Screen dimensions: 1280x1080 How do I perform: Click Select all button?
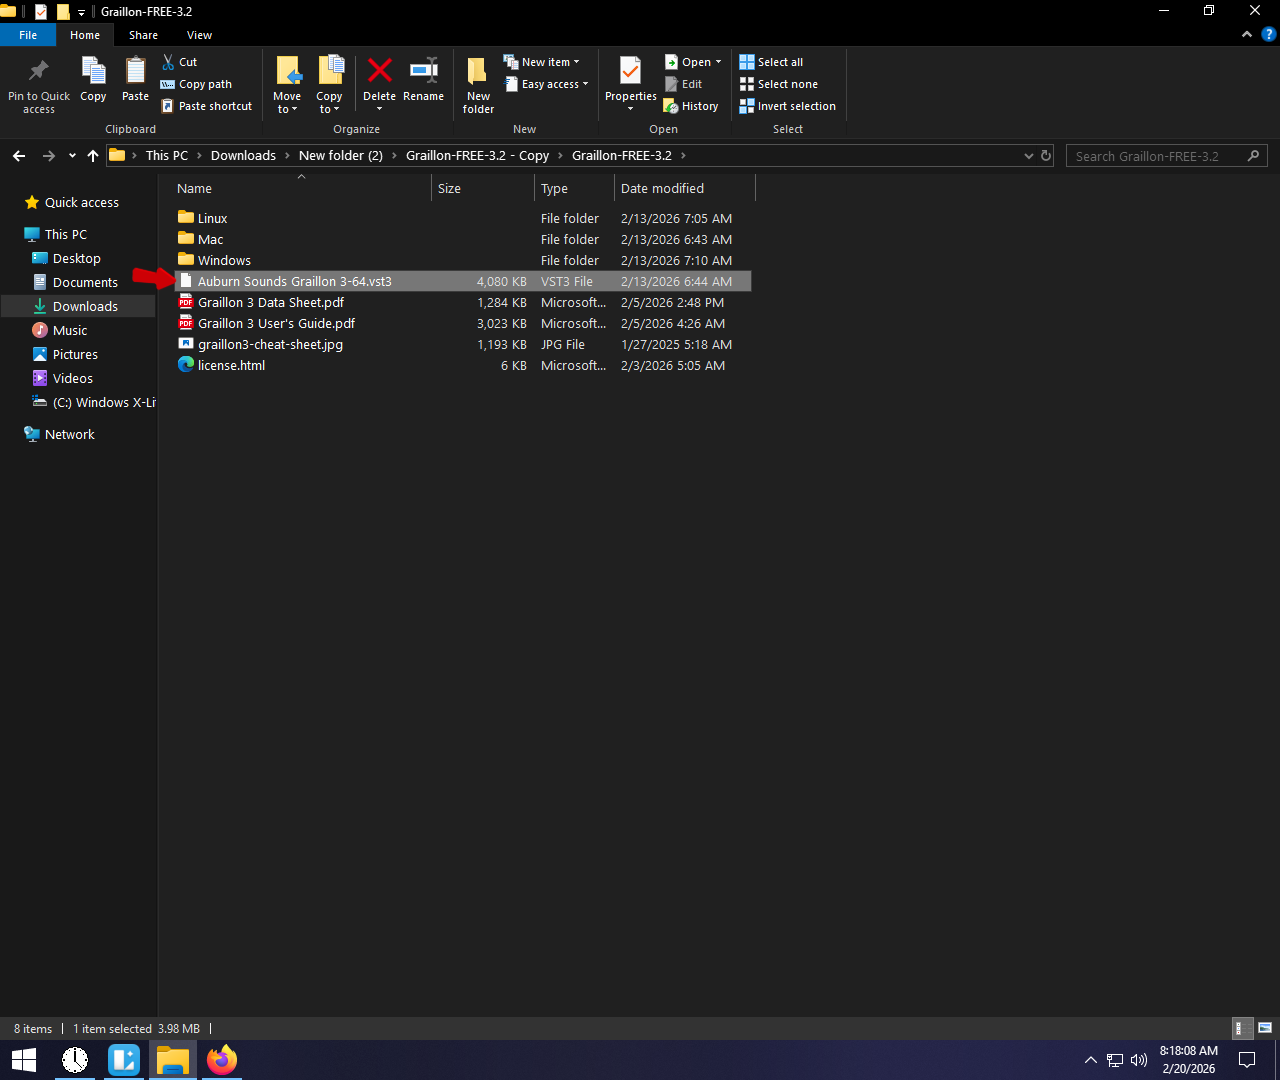tap(771, 62)
